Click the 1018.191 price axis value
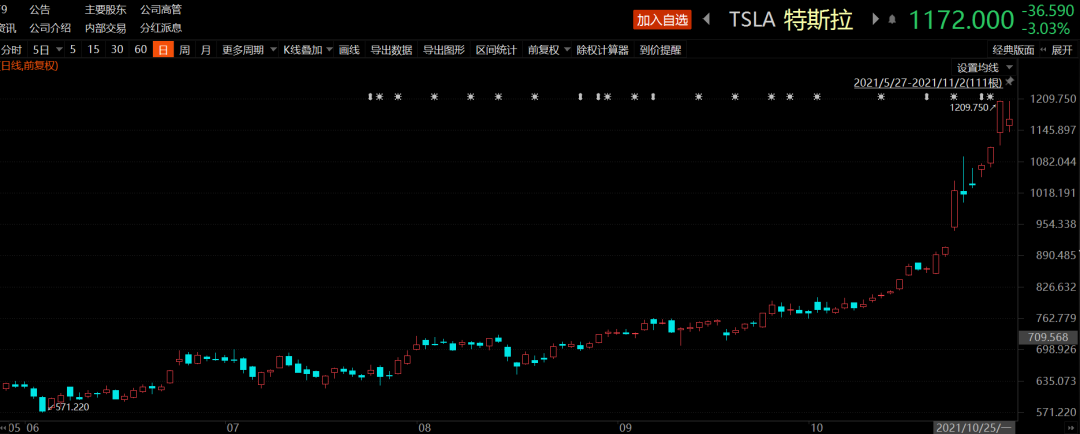 1051,193
